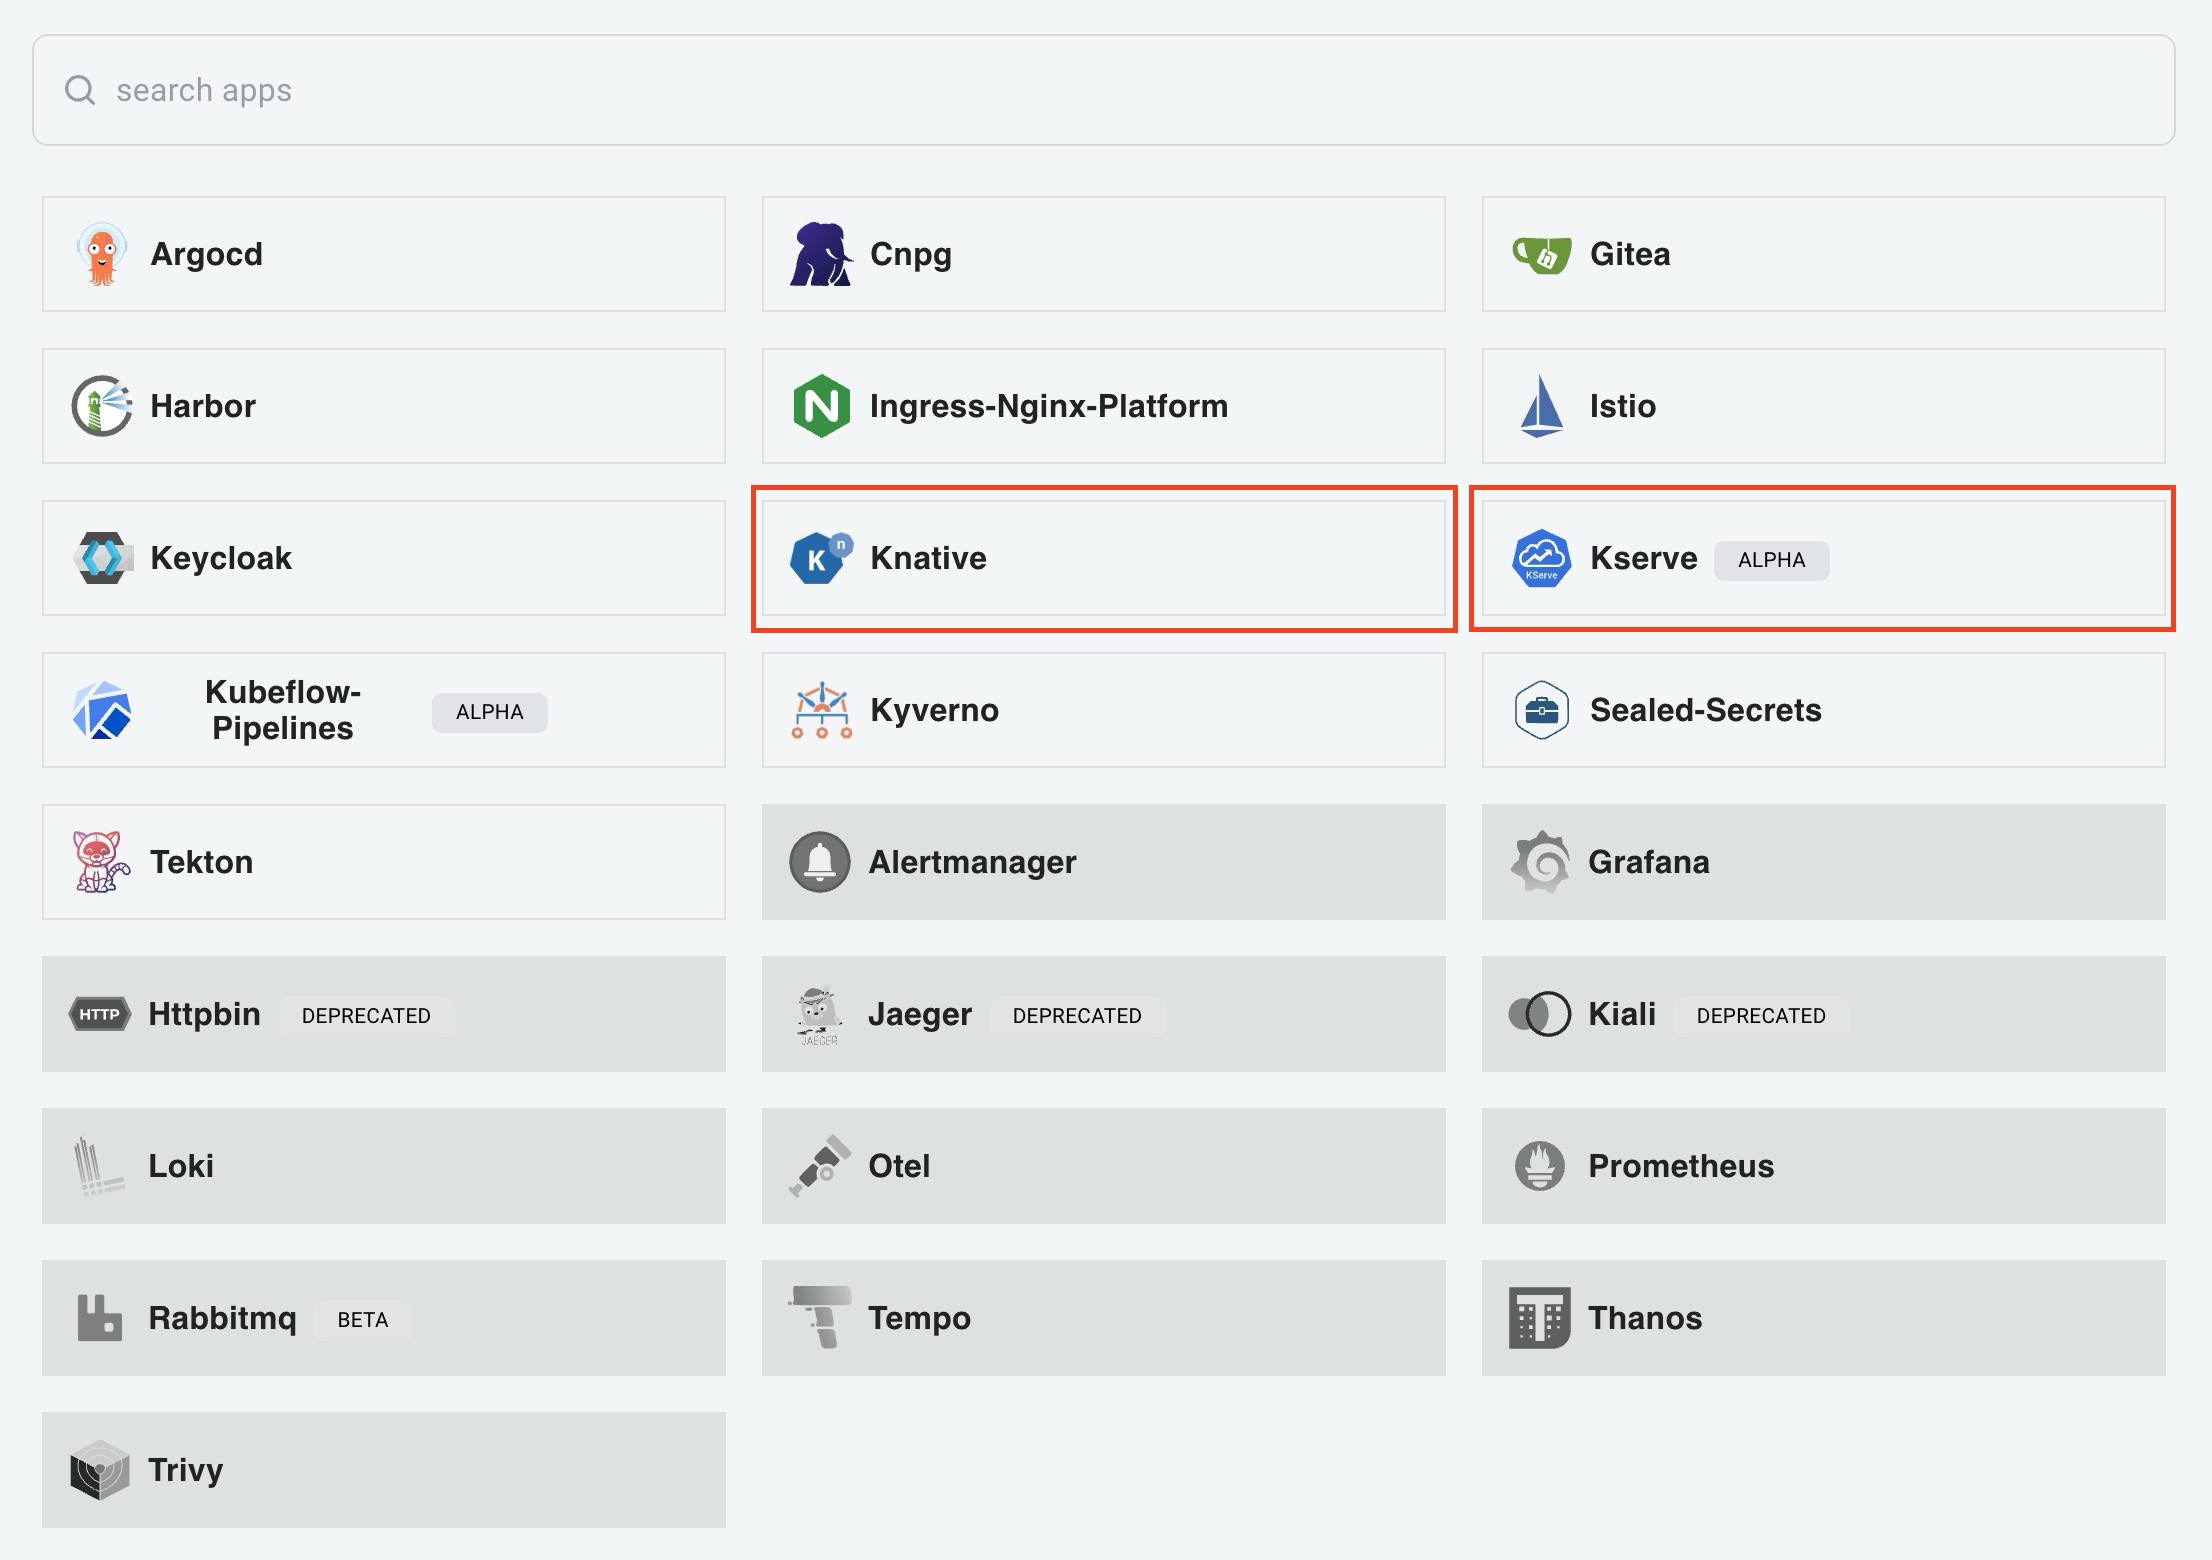The height and width of the screenshot is (1560, 2212).
Task: Select the Rabbitmq app card
Action: point(383,1317)
